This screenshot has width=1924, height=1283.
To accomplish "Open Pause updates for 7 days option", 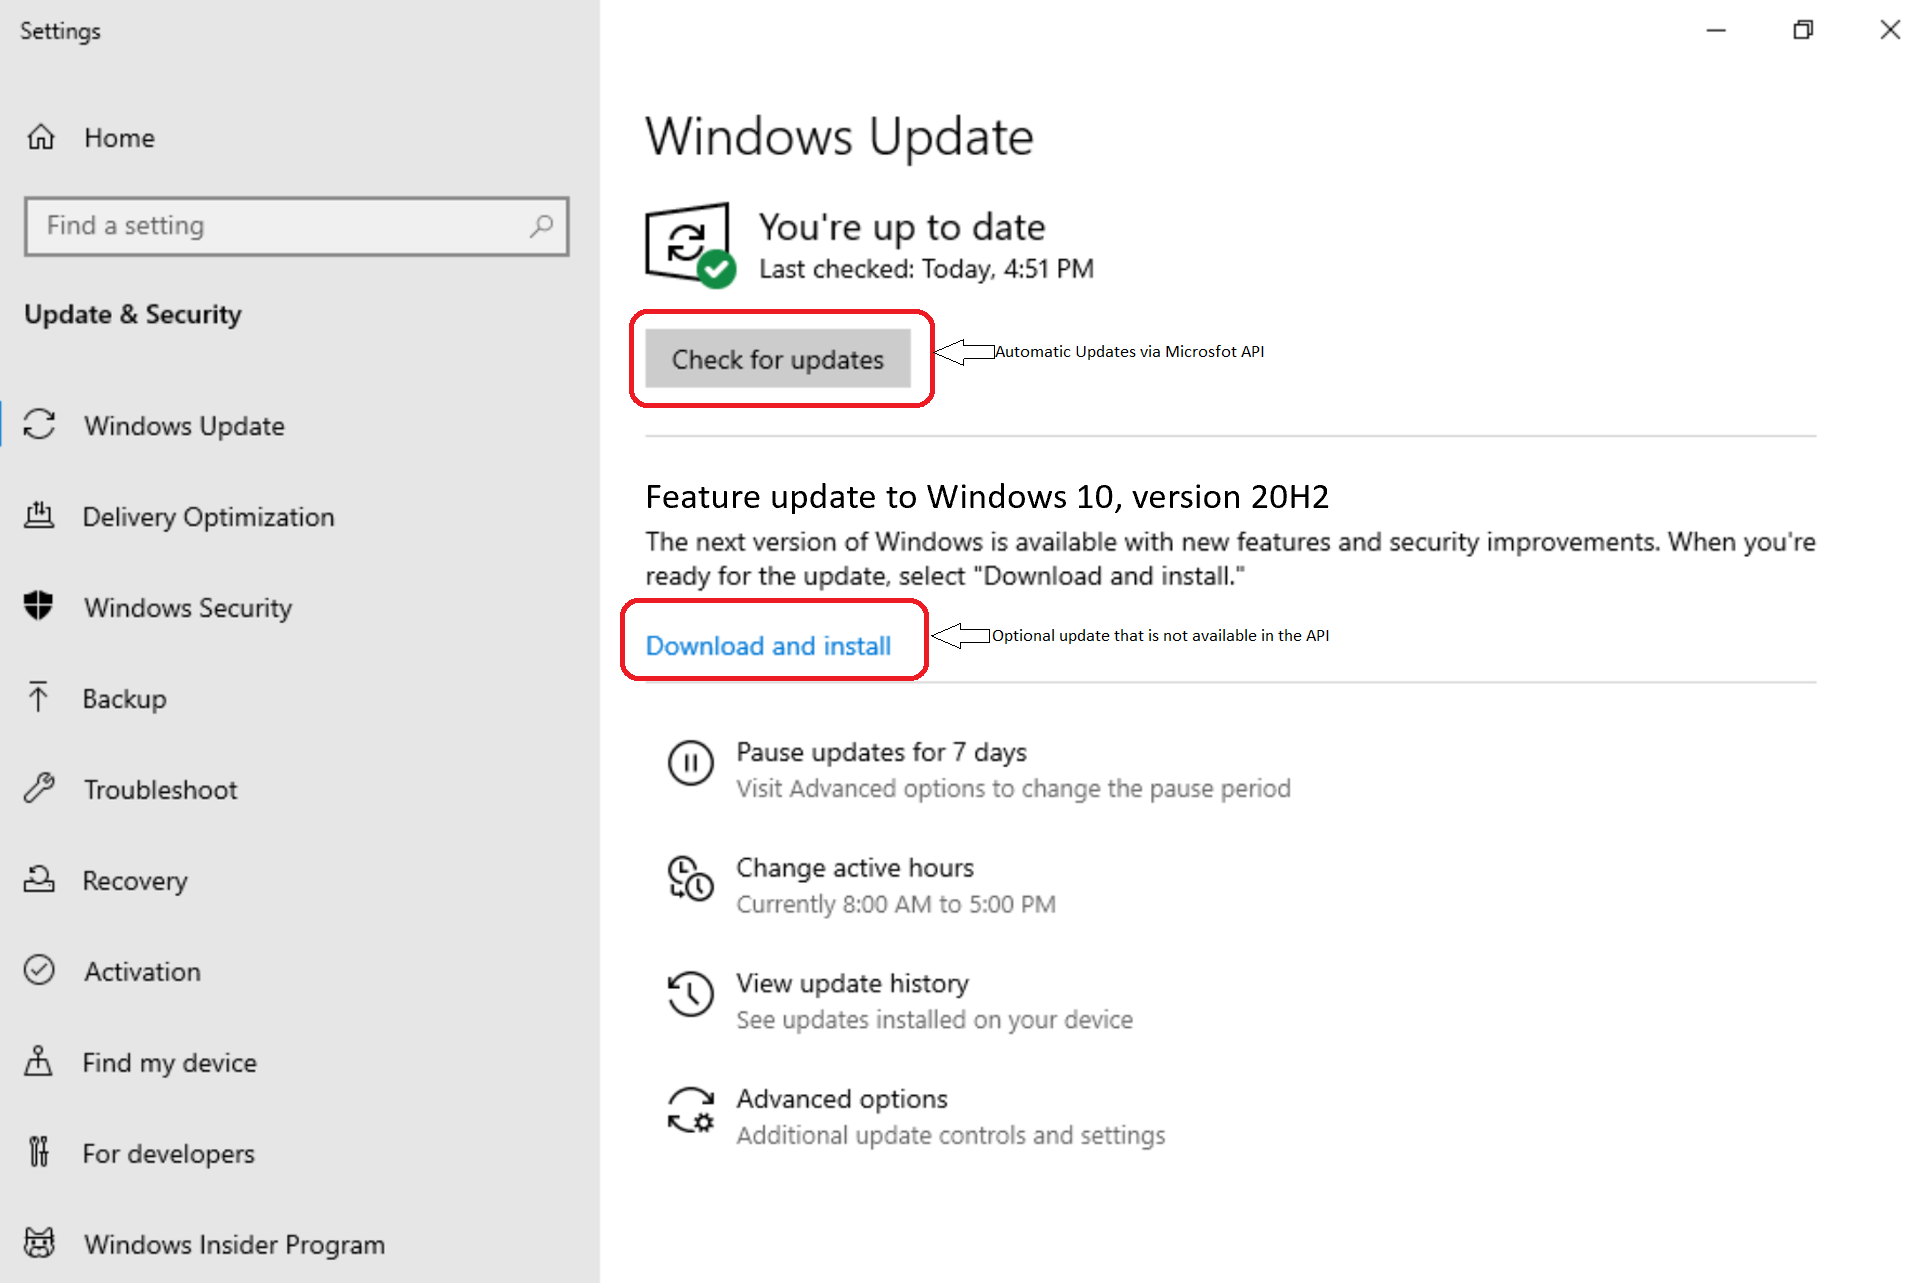I will tap(881, 752).
